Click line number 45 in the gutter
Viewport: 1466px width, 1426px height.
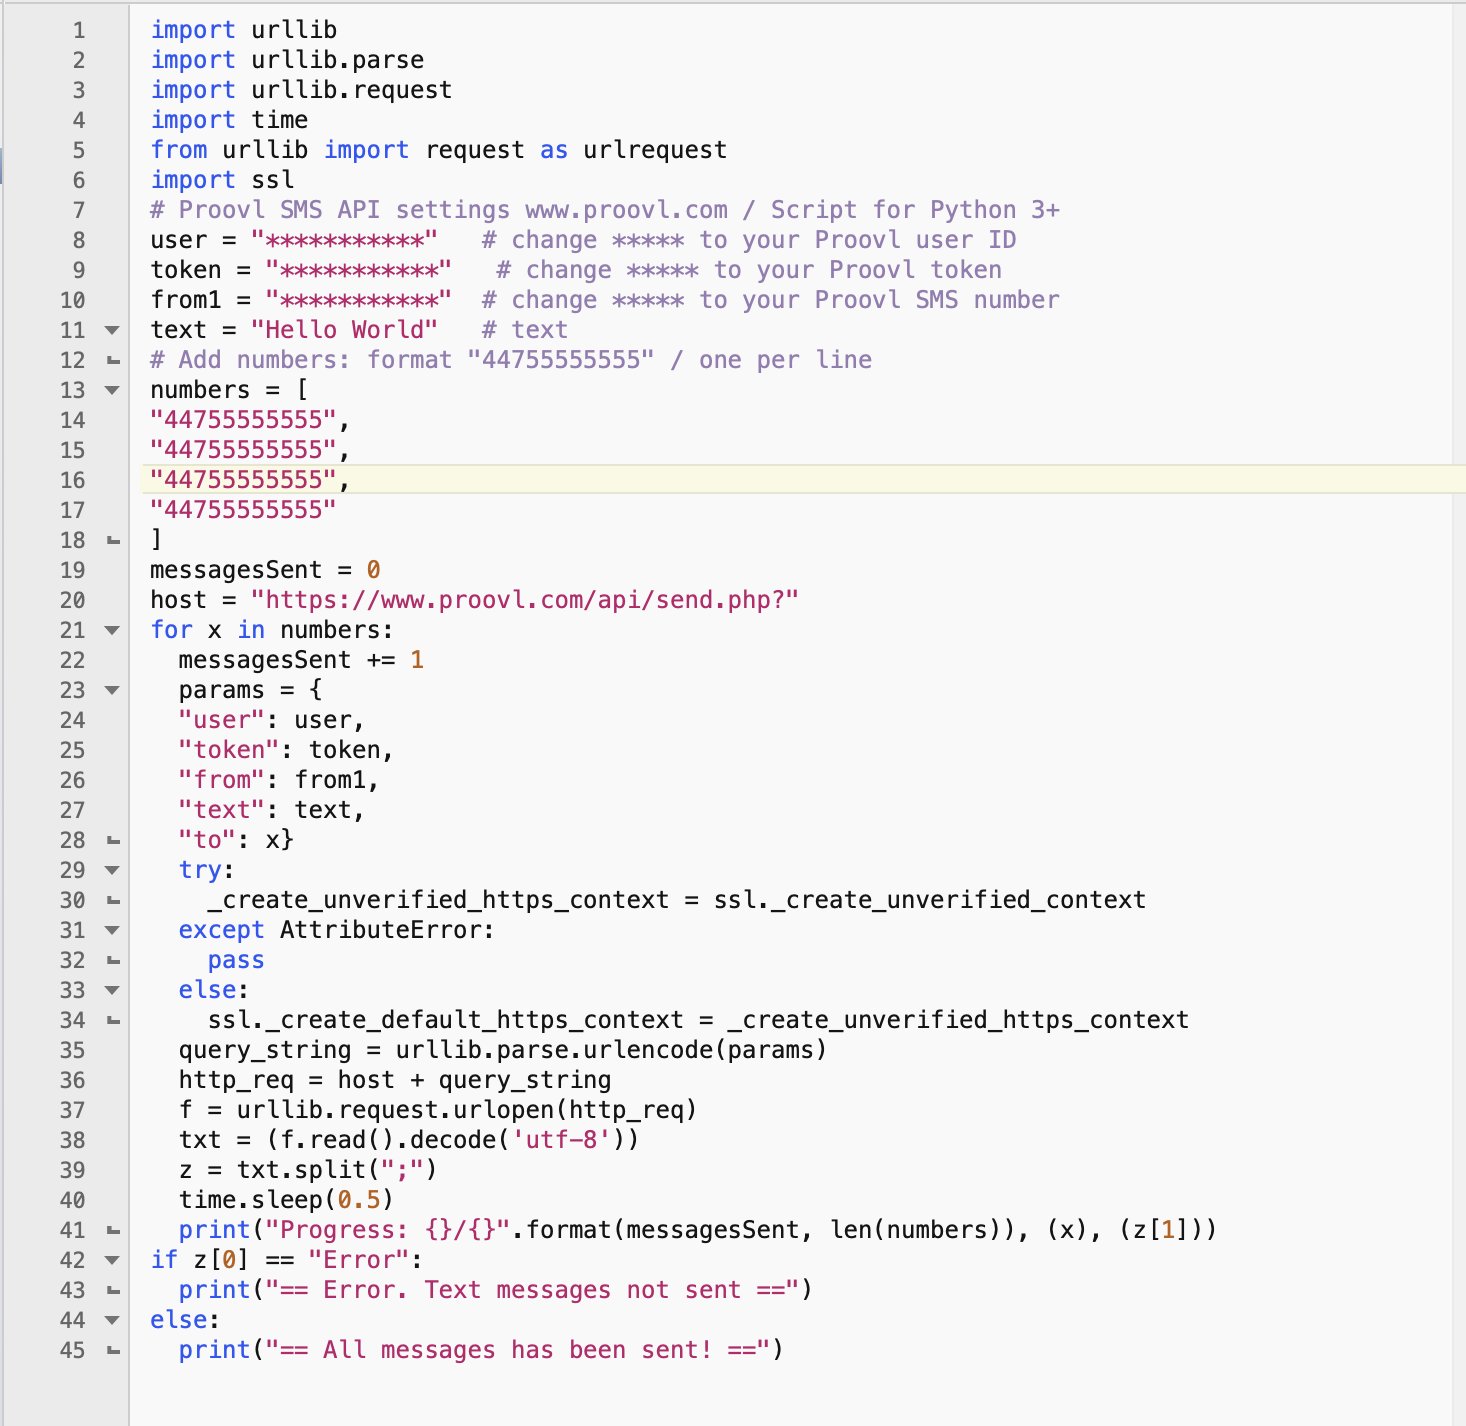coord(73,1350)
